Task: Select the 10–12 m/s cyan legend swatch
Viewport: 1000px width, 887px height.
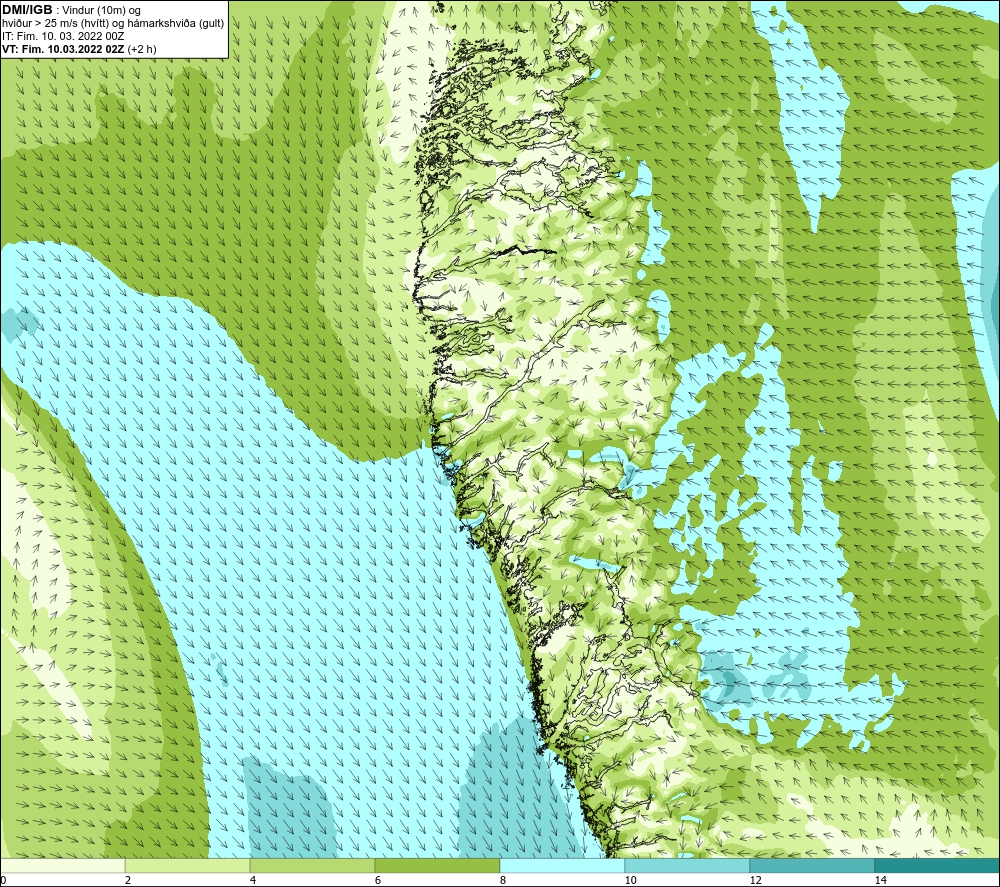Action: [x=688, y=865]
